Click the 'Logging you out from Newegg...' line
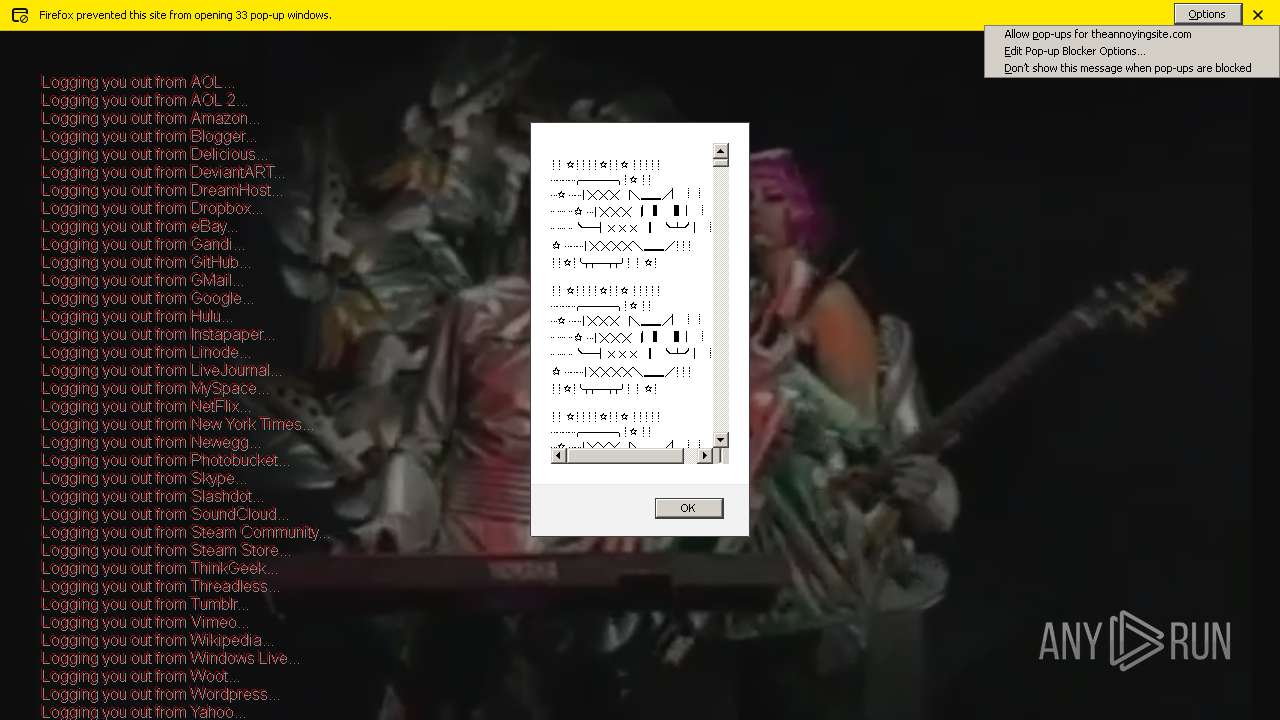Viewport: 1280px width, 720px height. tap(151, 442)
